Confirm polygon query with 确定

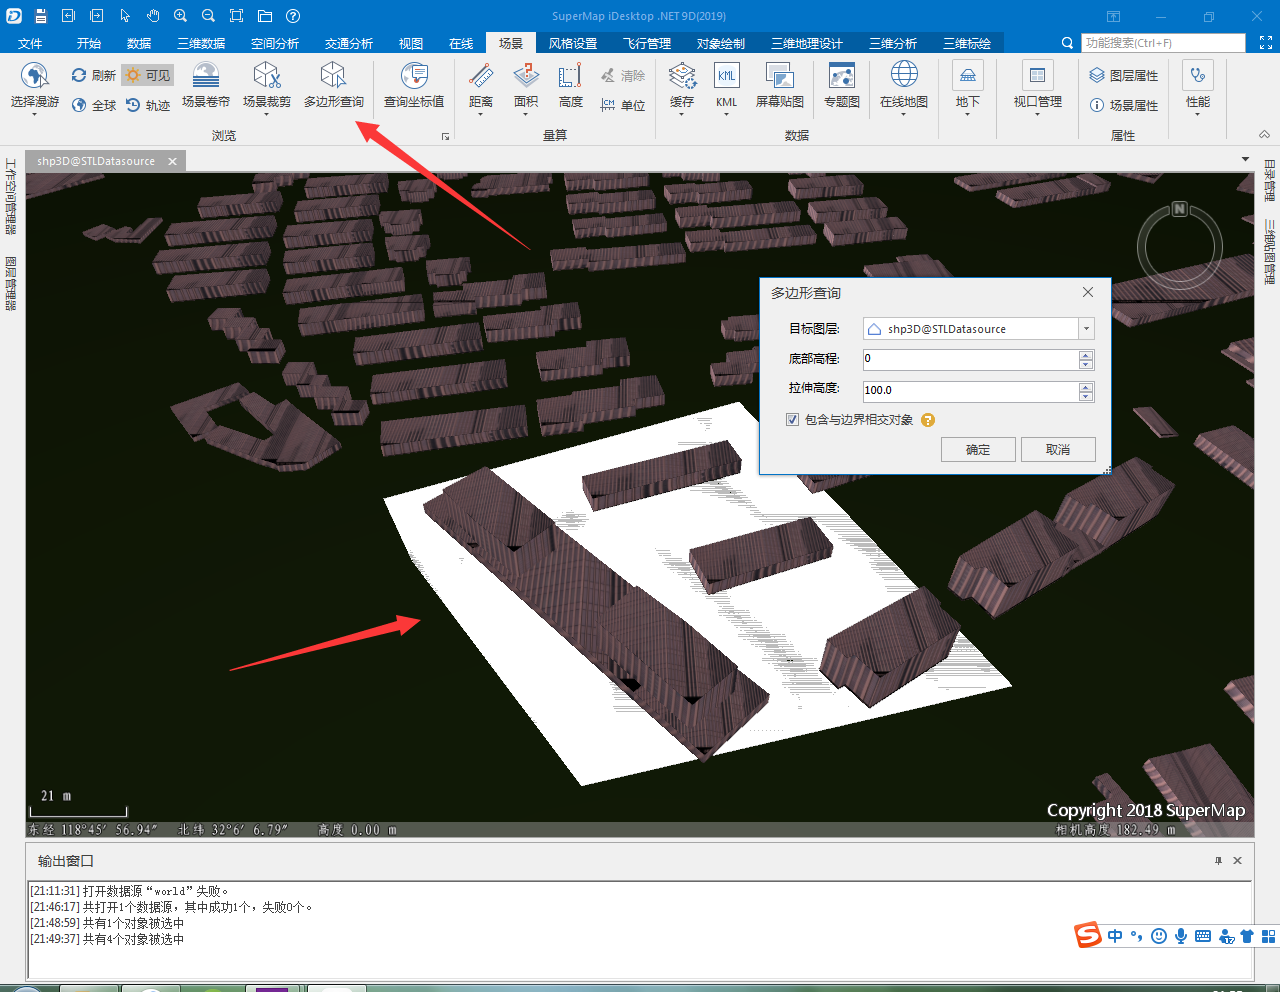click(978, 450)
